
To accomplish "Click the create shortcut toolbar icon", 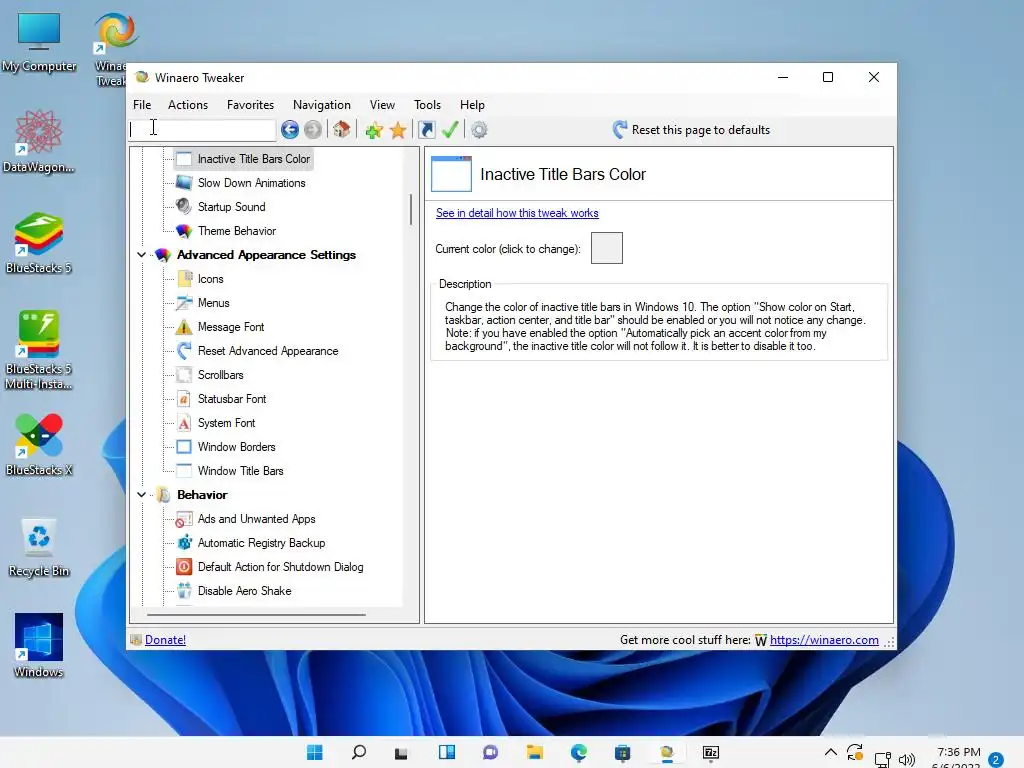I will 426,130.
